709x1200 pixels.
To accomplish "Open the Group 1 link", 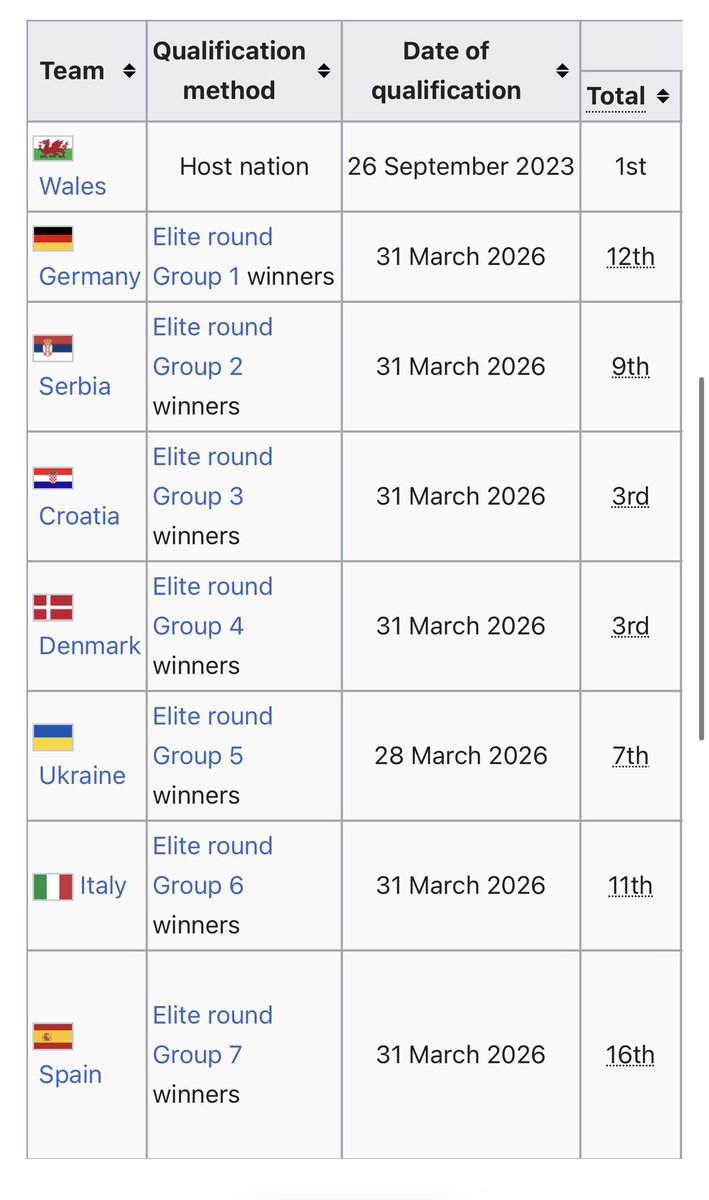I will click(197, 276).
